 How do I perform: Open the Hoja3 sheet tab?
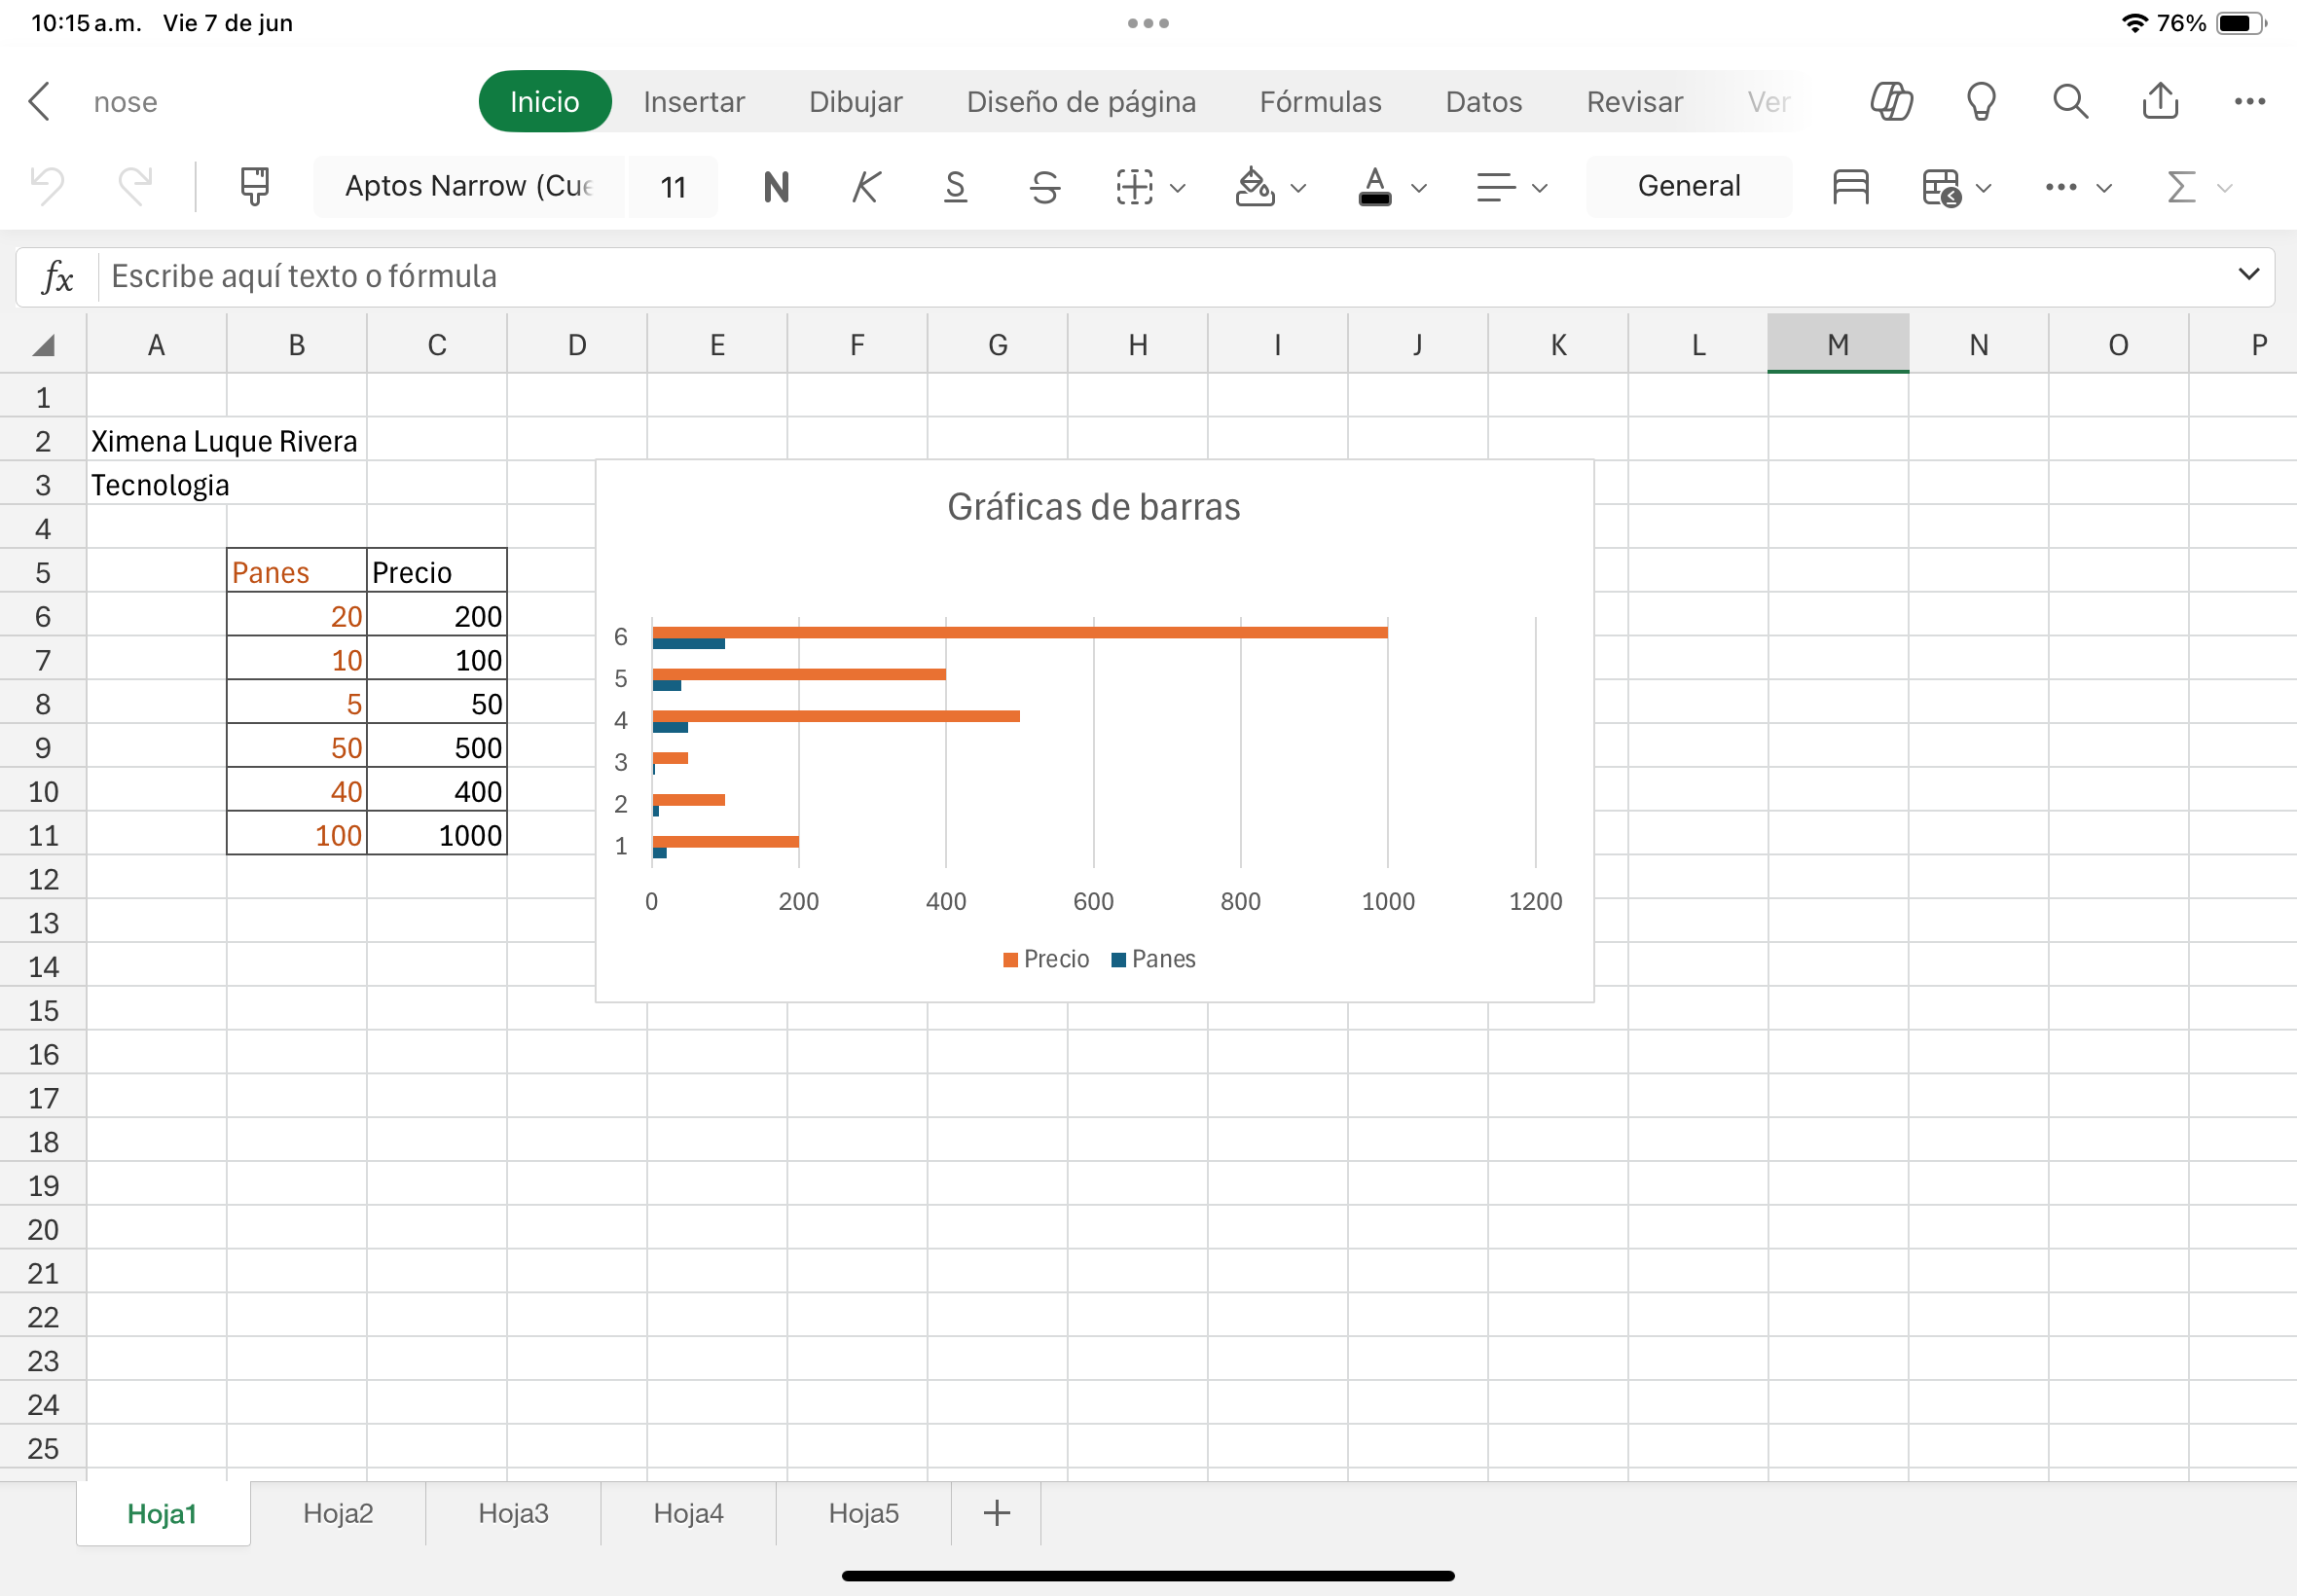click(513, 1513)
